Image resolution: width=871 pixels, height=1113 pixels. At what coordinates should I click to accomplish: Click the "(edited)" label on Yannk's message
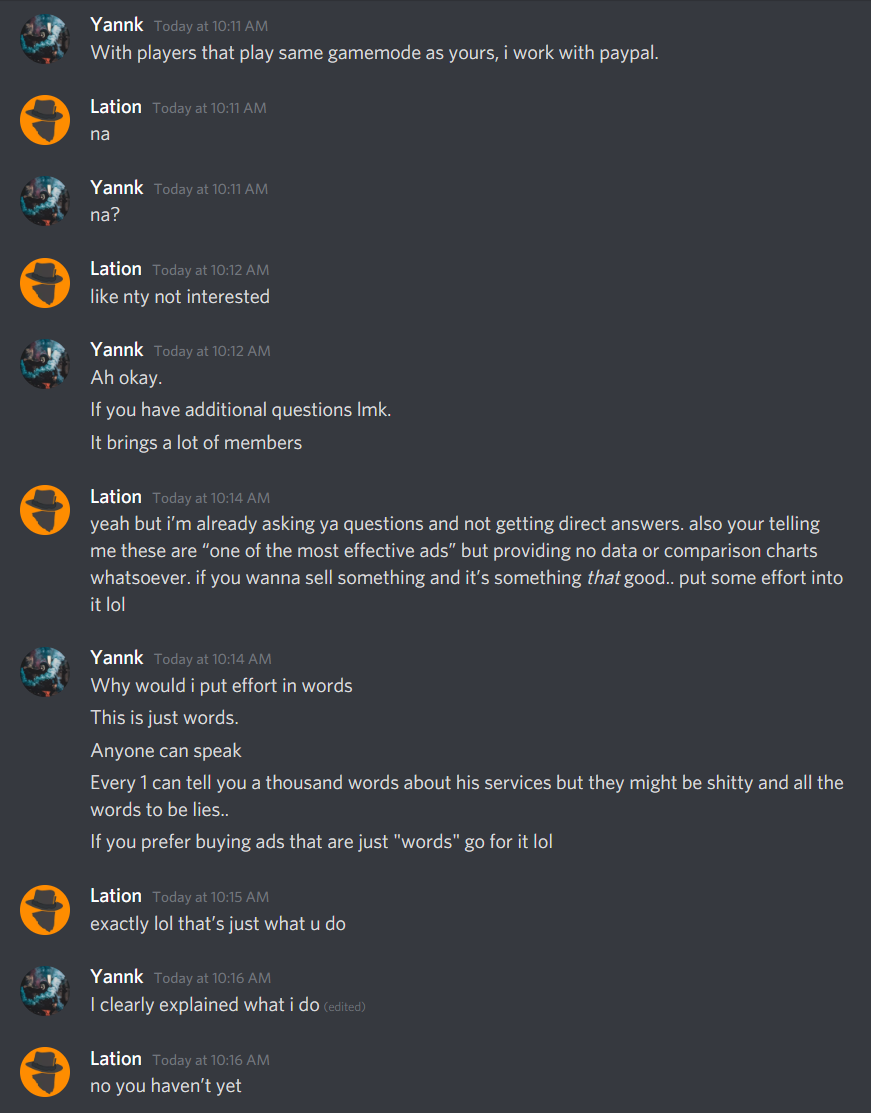point(345,1007)
